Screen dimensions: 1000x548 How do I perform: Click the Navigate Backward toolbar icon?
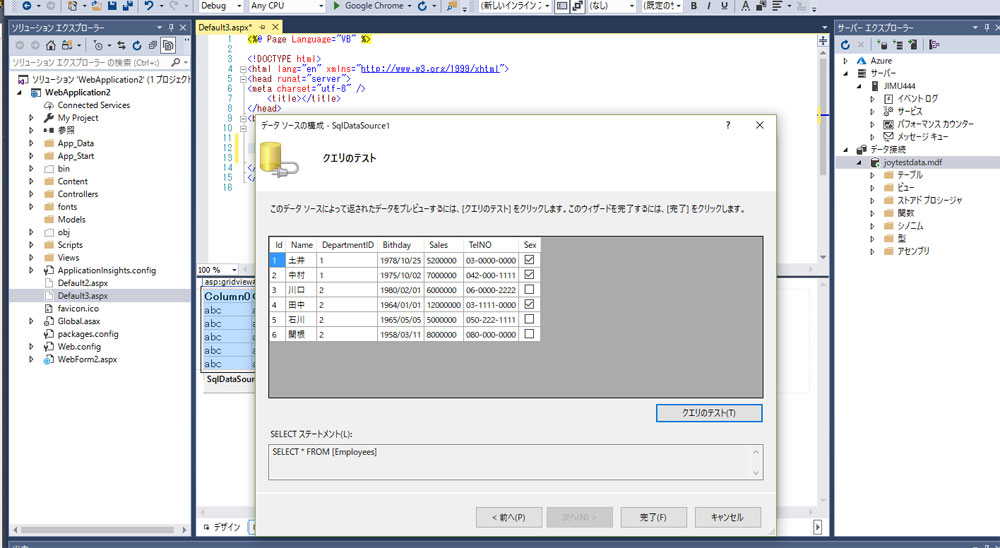(x=27, y=6)
